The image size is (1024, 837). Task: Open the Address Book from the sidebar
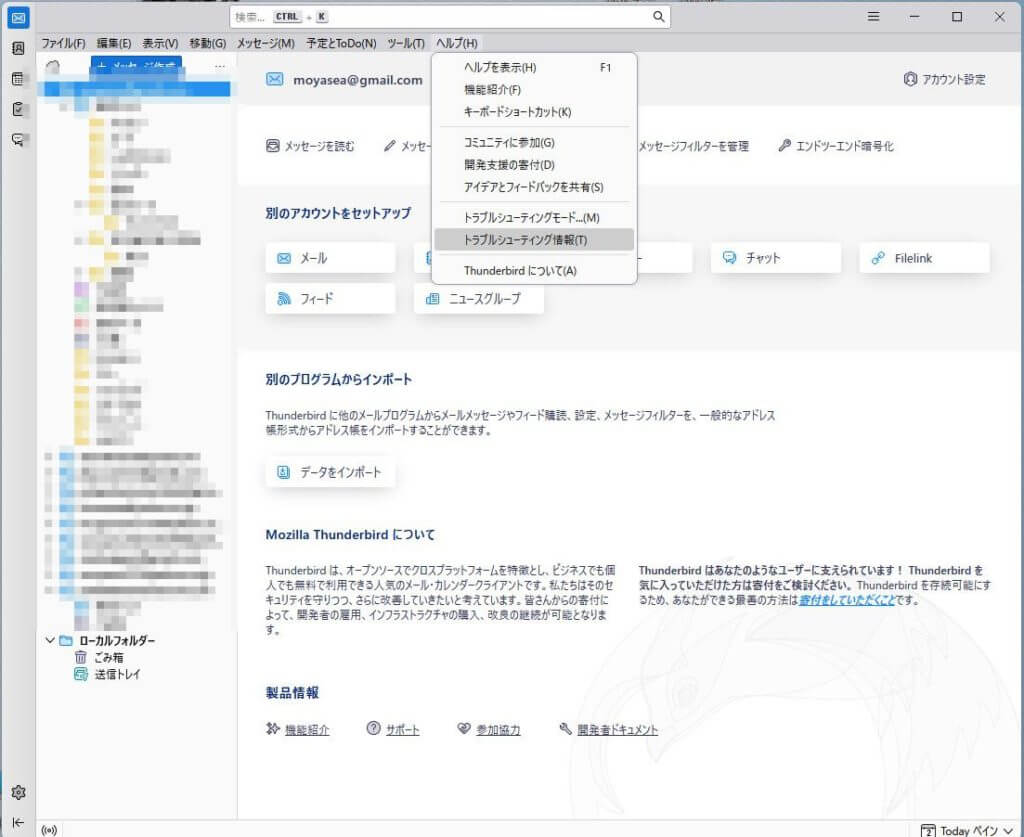point(18,48)
